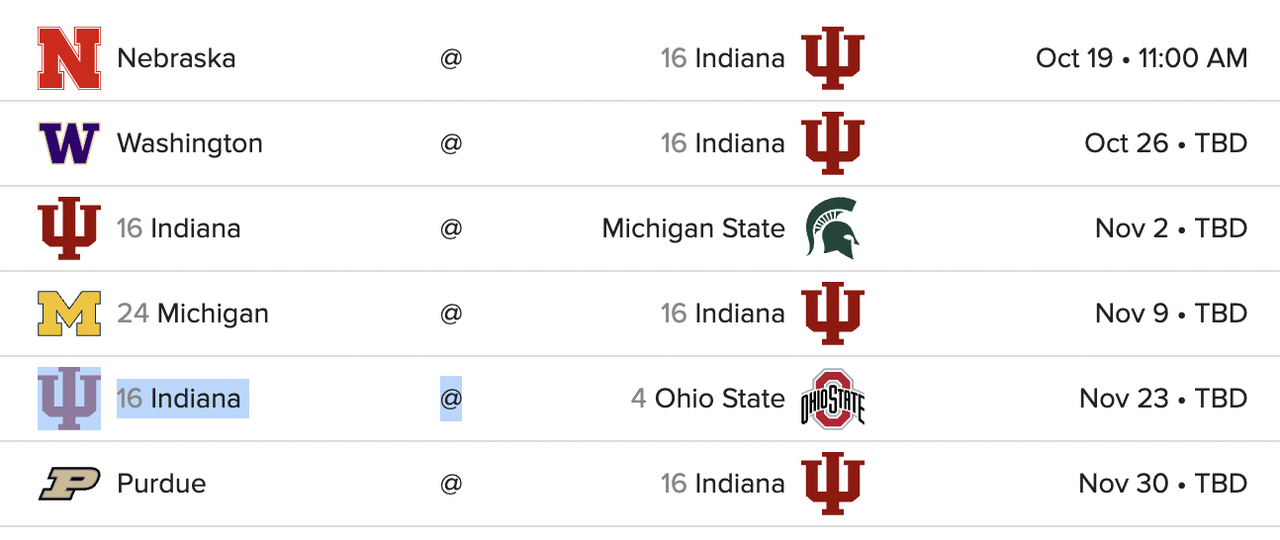The width and height of the screenshot is (1280, 540).
Task: Click the Washington purple W logo
Action: tap(69, 143)
